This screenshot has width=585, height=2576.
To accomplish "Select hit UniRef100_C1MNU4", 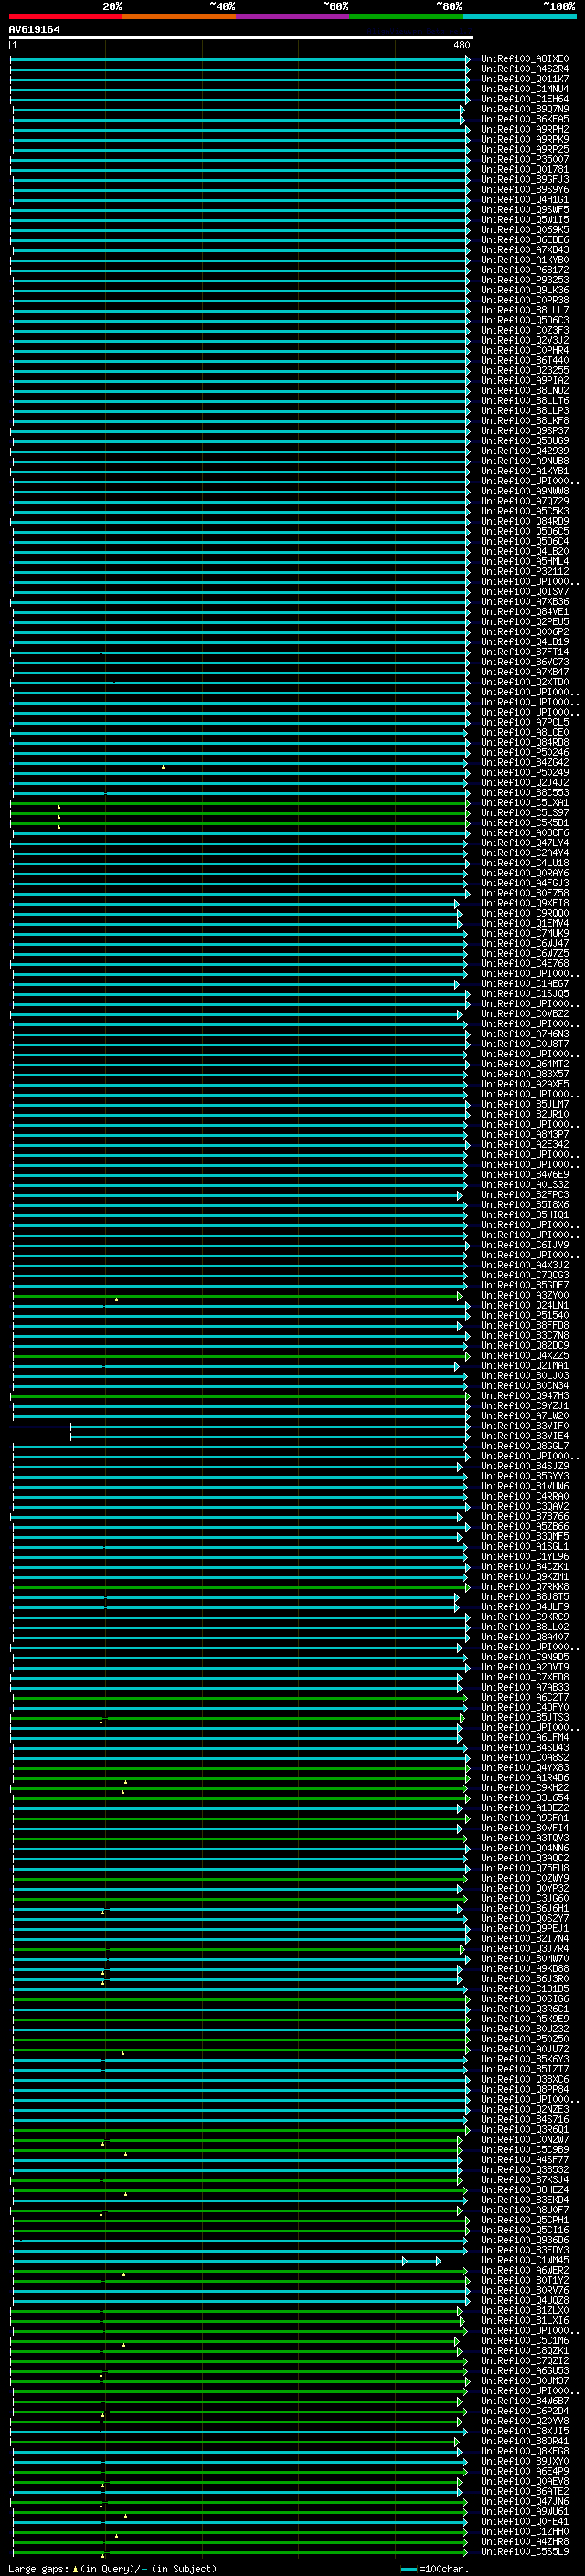I will 524,89.
